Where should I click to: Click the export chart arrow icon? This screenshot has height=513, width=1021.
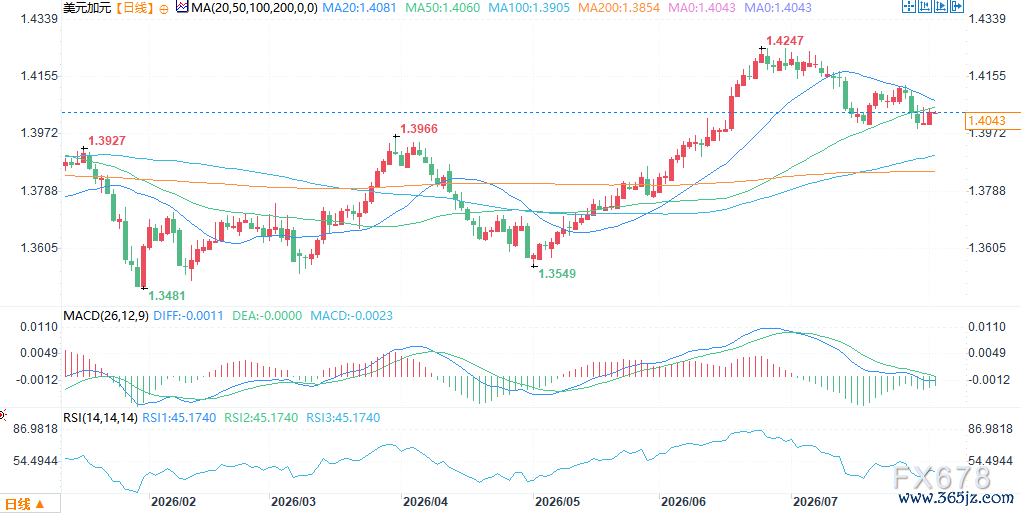click(x=957, y=6)
